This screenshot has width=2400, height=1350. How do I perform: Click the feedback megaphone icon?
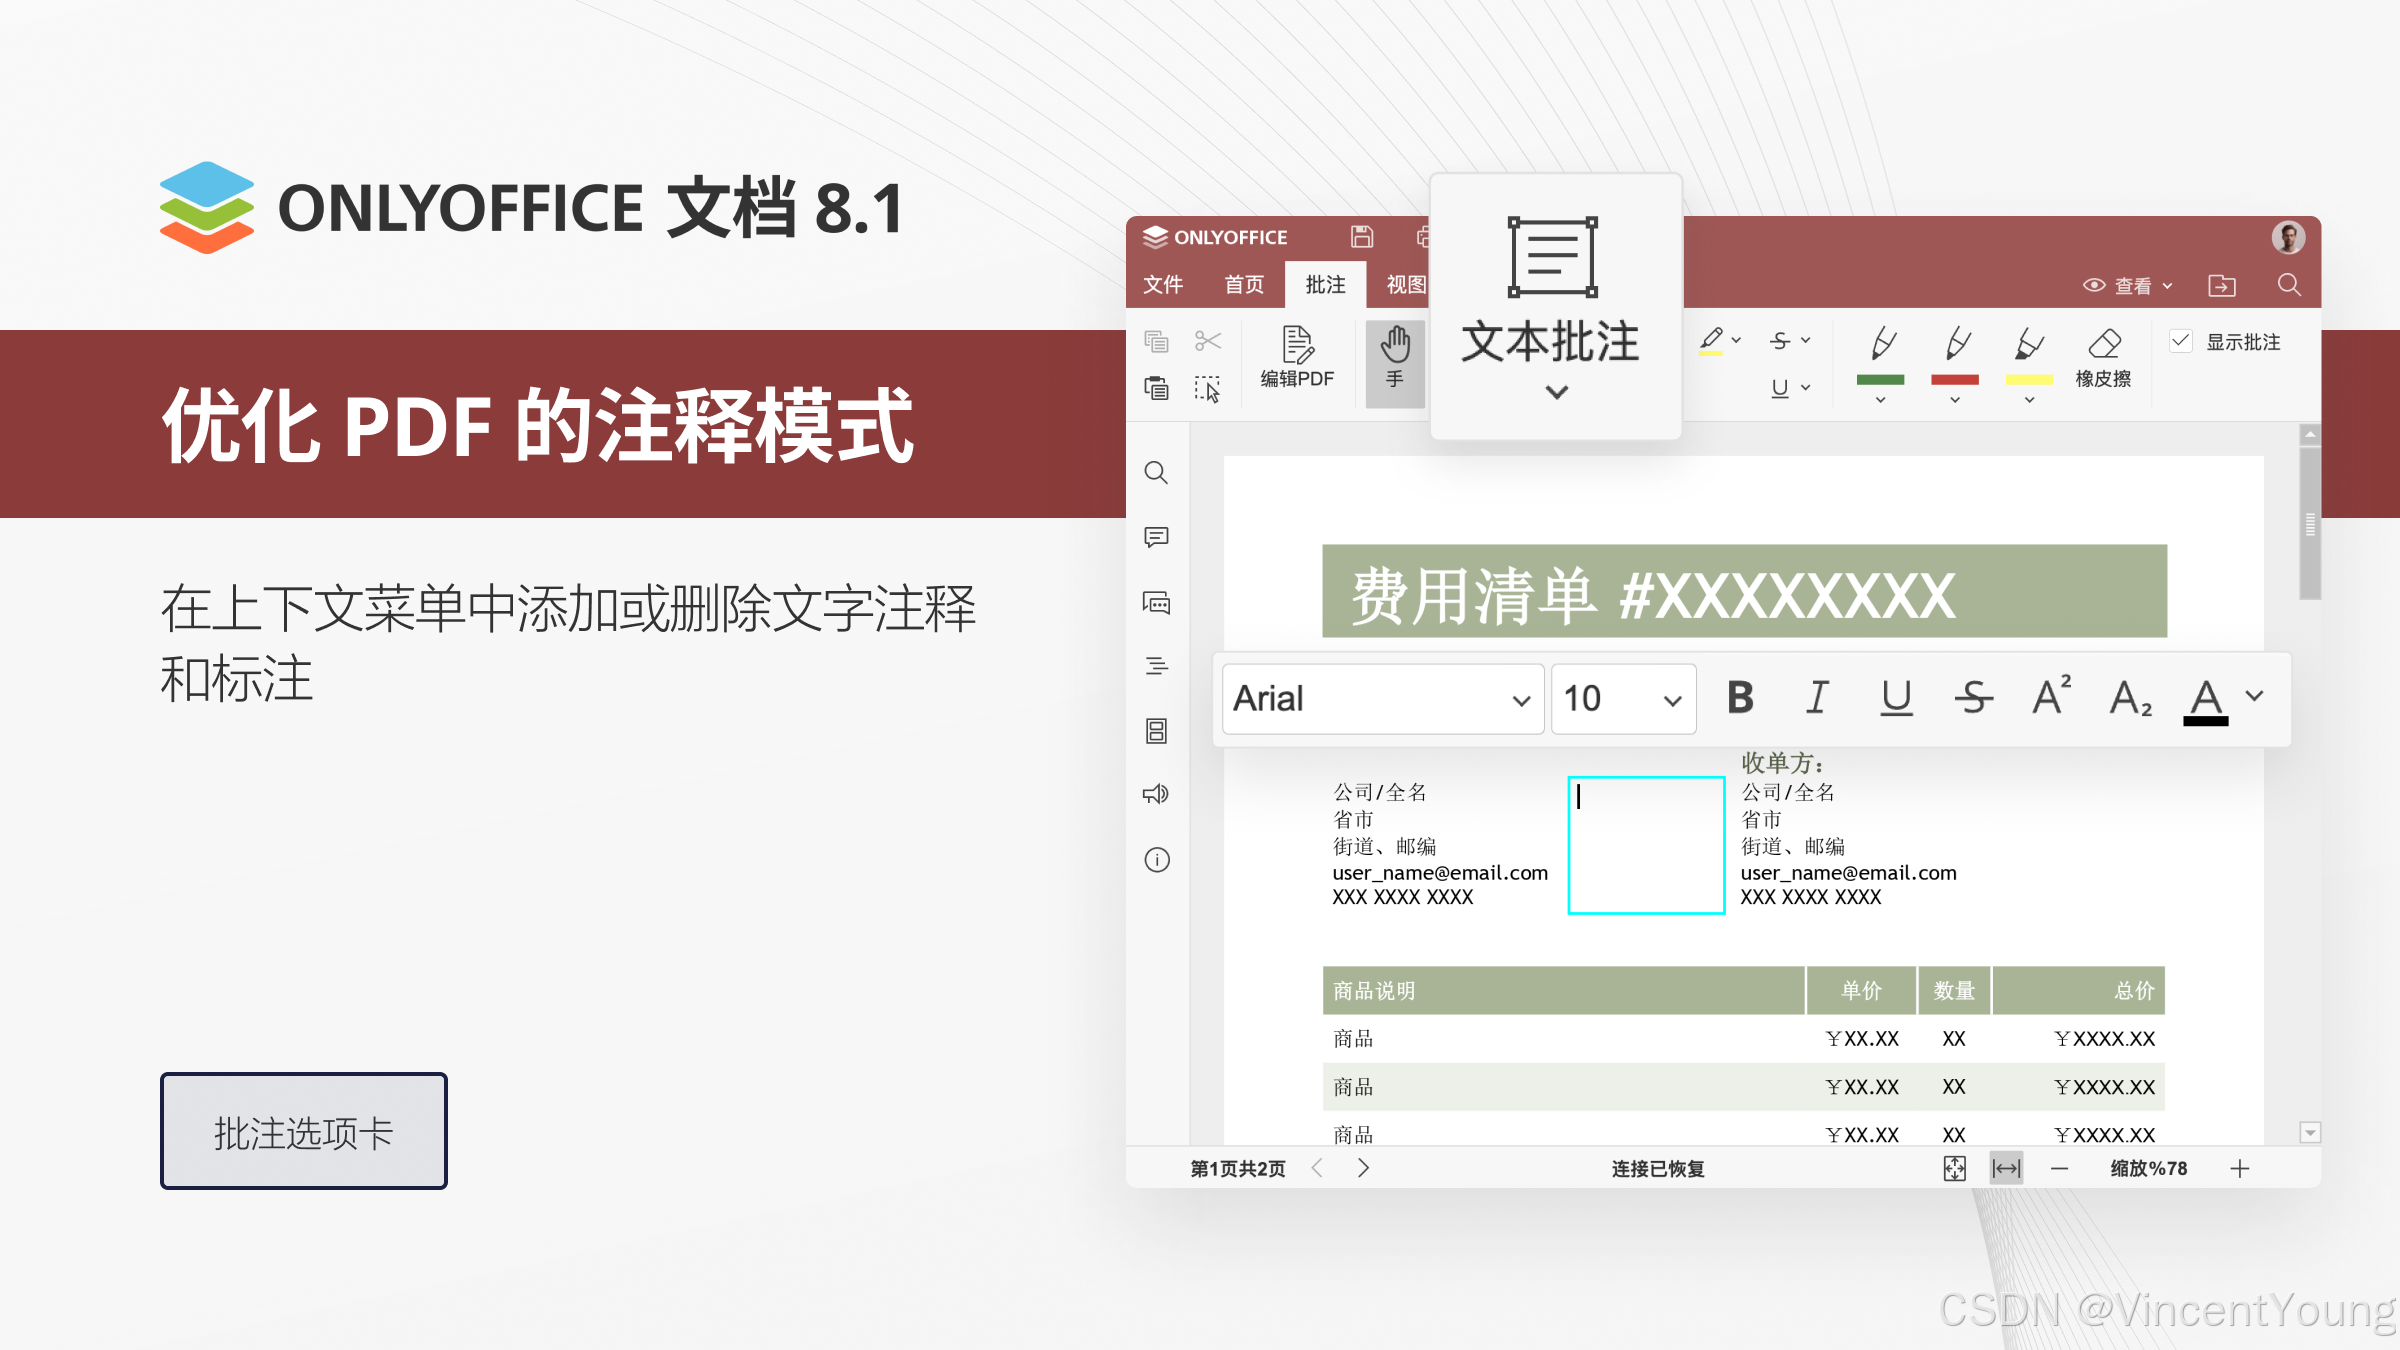tap(1156, 794)
